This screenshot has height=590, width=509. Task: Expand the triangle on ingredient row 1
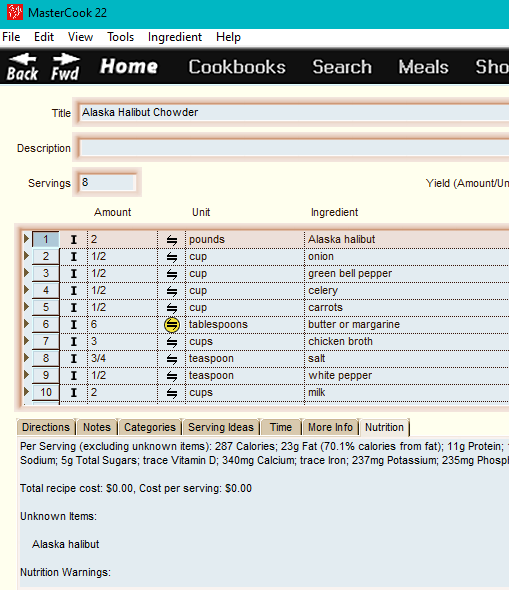26,239
